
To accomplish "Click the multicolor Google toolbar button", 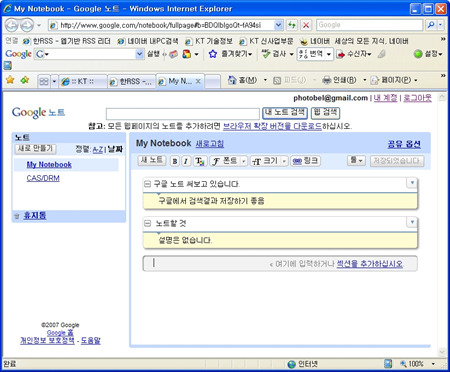I will pyautogui.click(x=186, y=54).
